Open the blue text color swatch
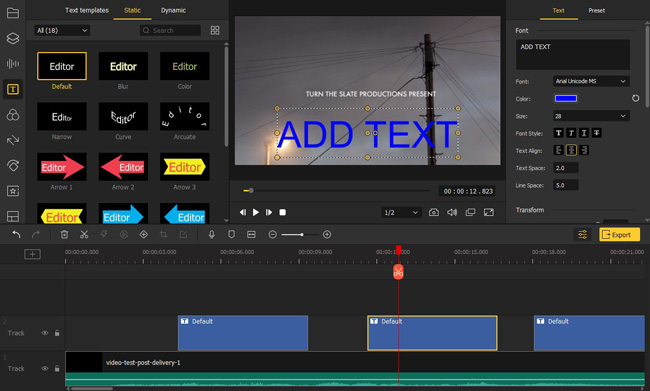 pyautogui.click(x=565, y=98)
